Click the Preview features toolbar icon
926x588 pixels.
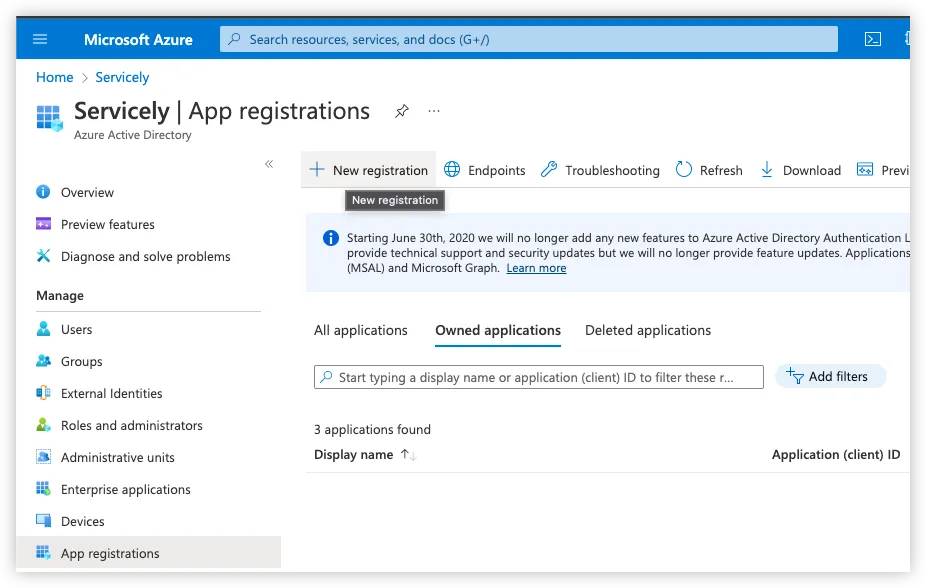[x=865, y=169]
